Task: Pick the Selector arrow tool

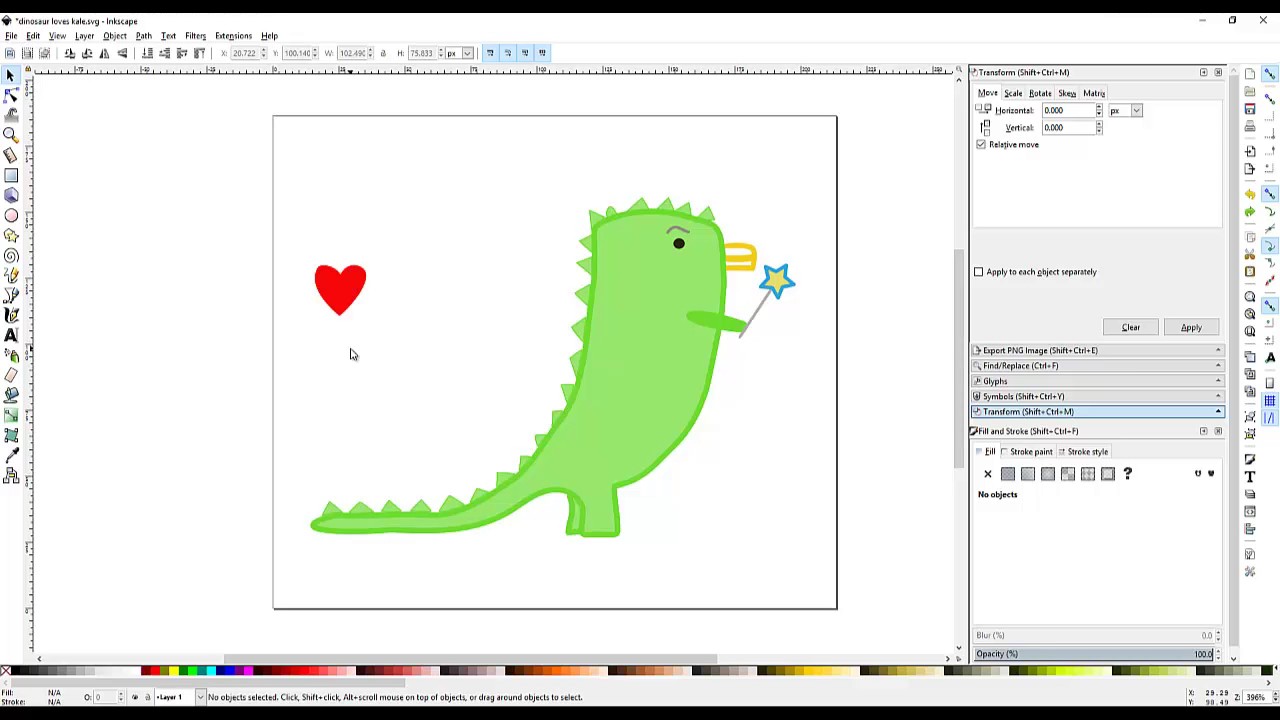Action: coord(11,75)
